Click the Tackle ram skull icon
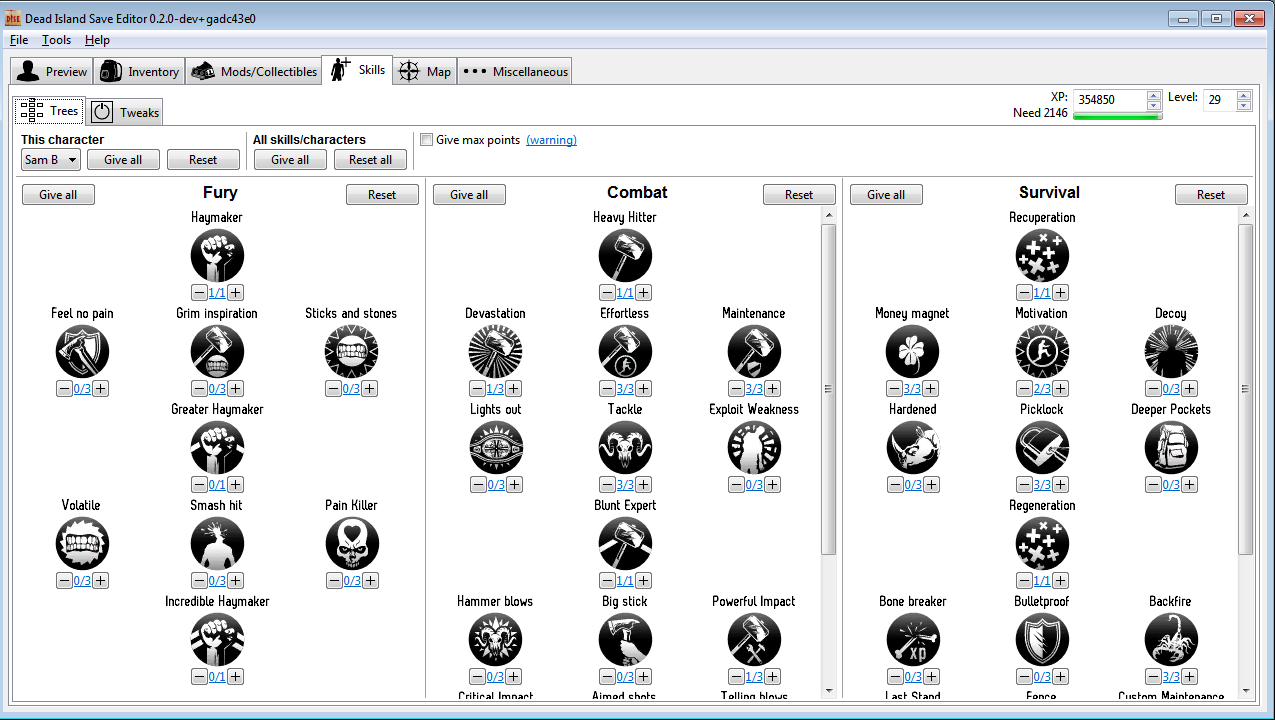 pos(625,447)
